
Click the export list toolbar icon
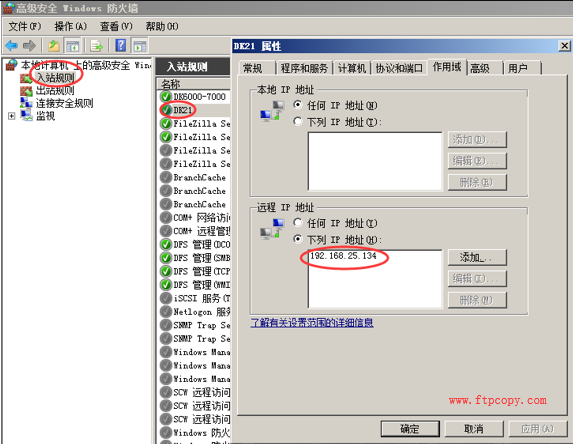[97, 46]
